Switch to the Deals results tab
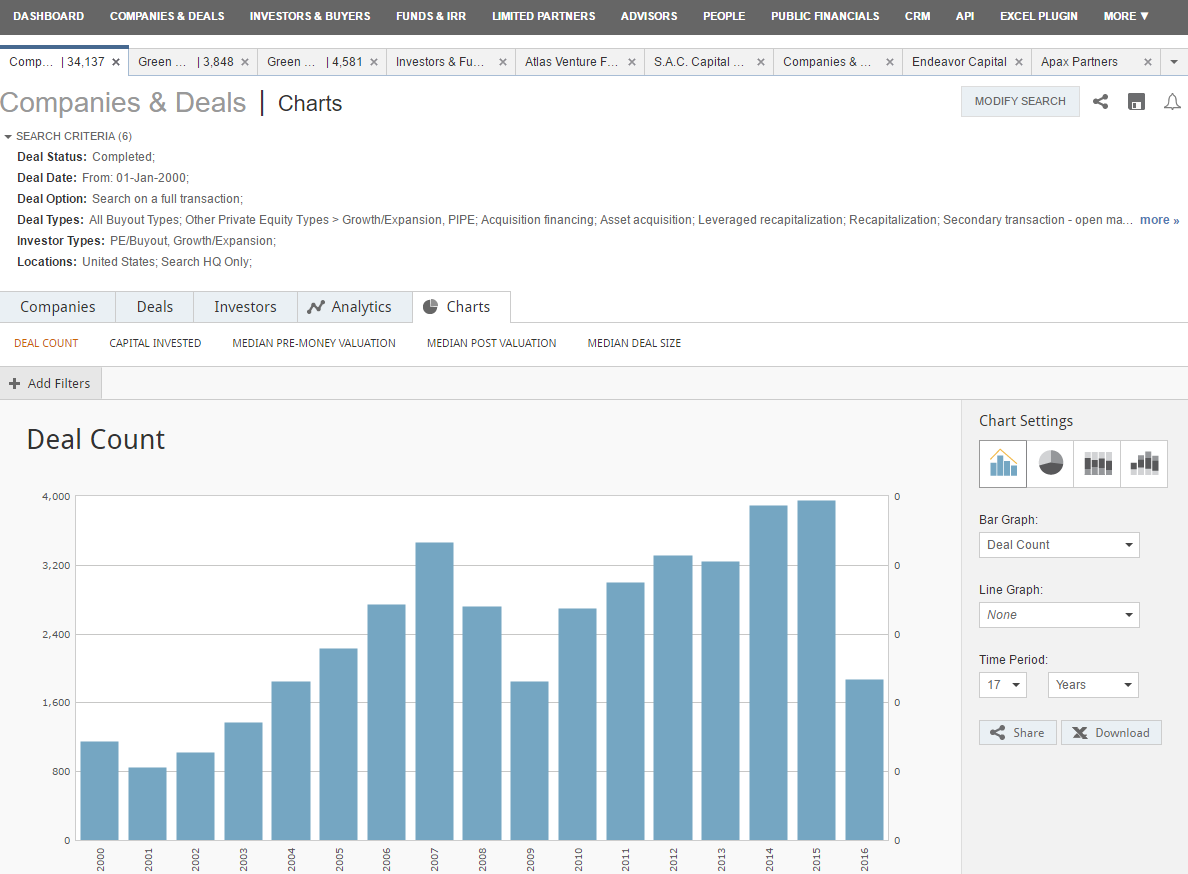Image resolution: width=1188 pixels, height=874 pixels. 155,307
